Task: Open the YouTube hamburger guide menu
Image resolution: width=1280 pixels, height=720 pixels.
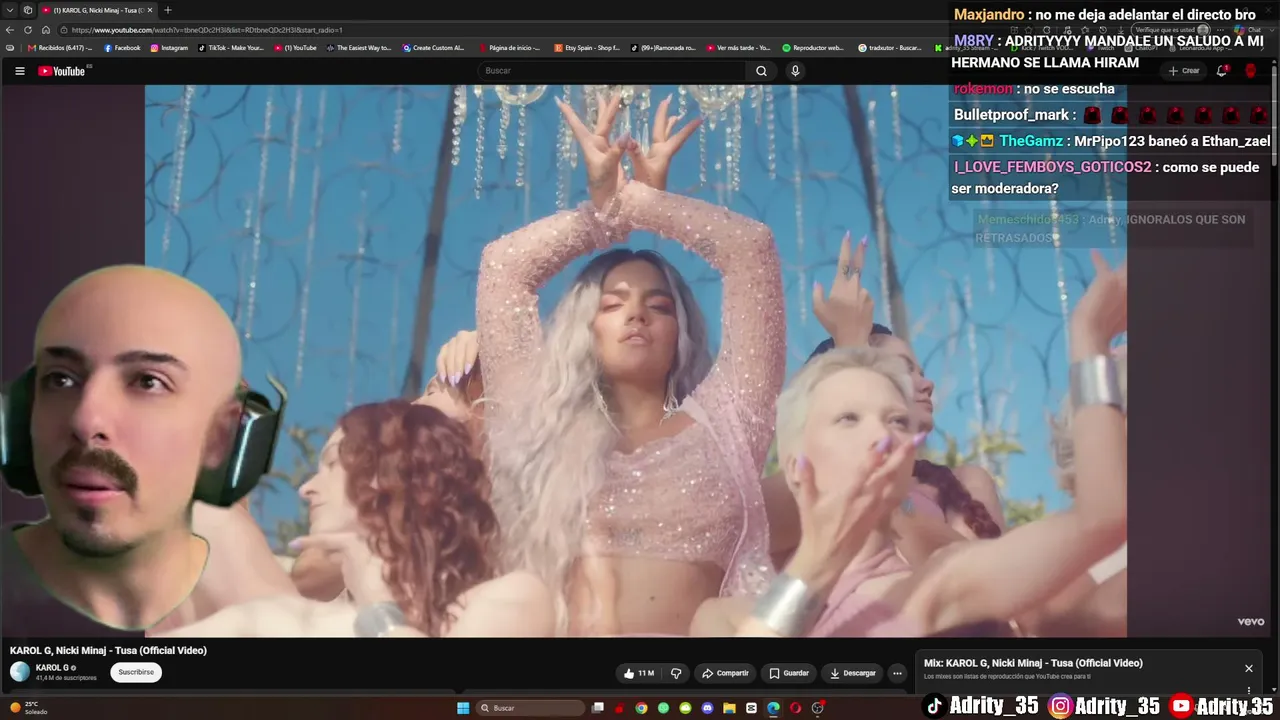Action: pos(19,71)
